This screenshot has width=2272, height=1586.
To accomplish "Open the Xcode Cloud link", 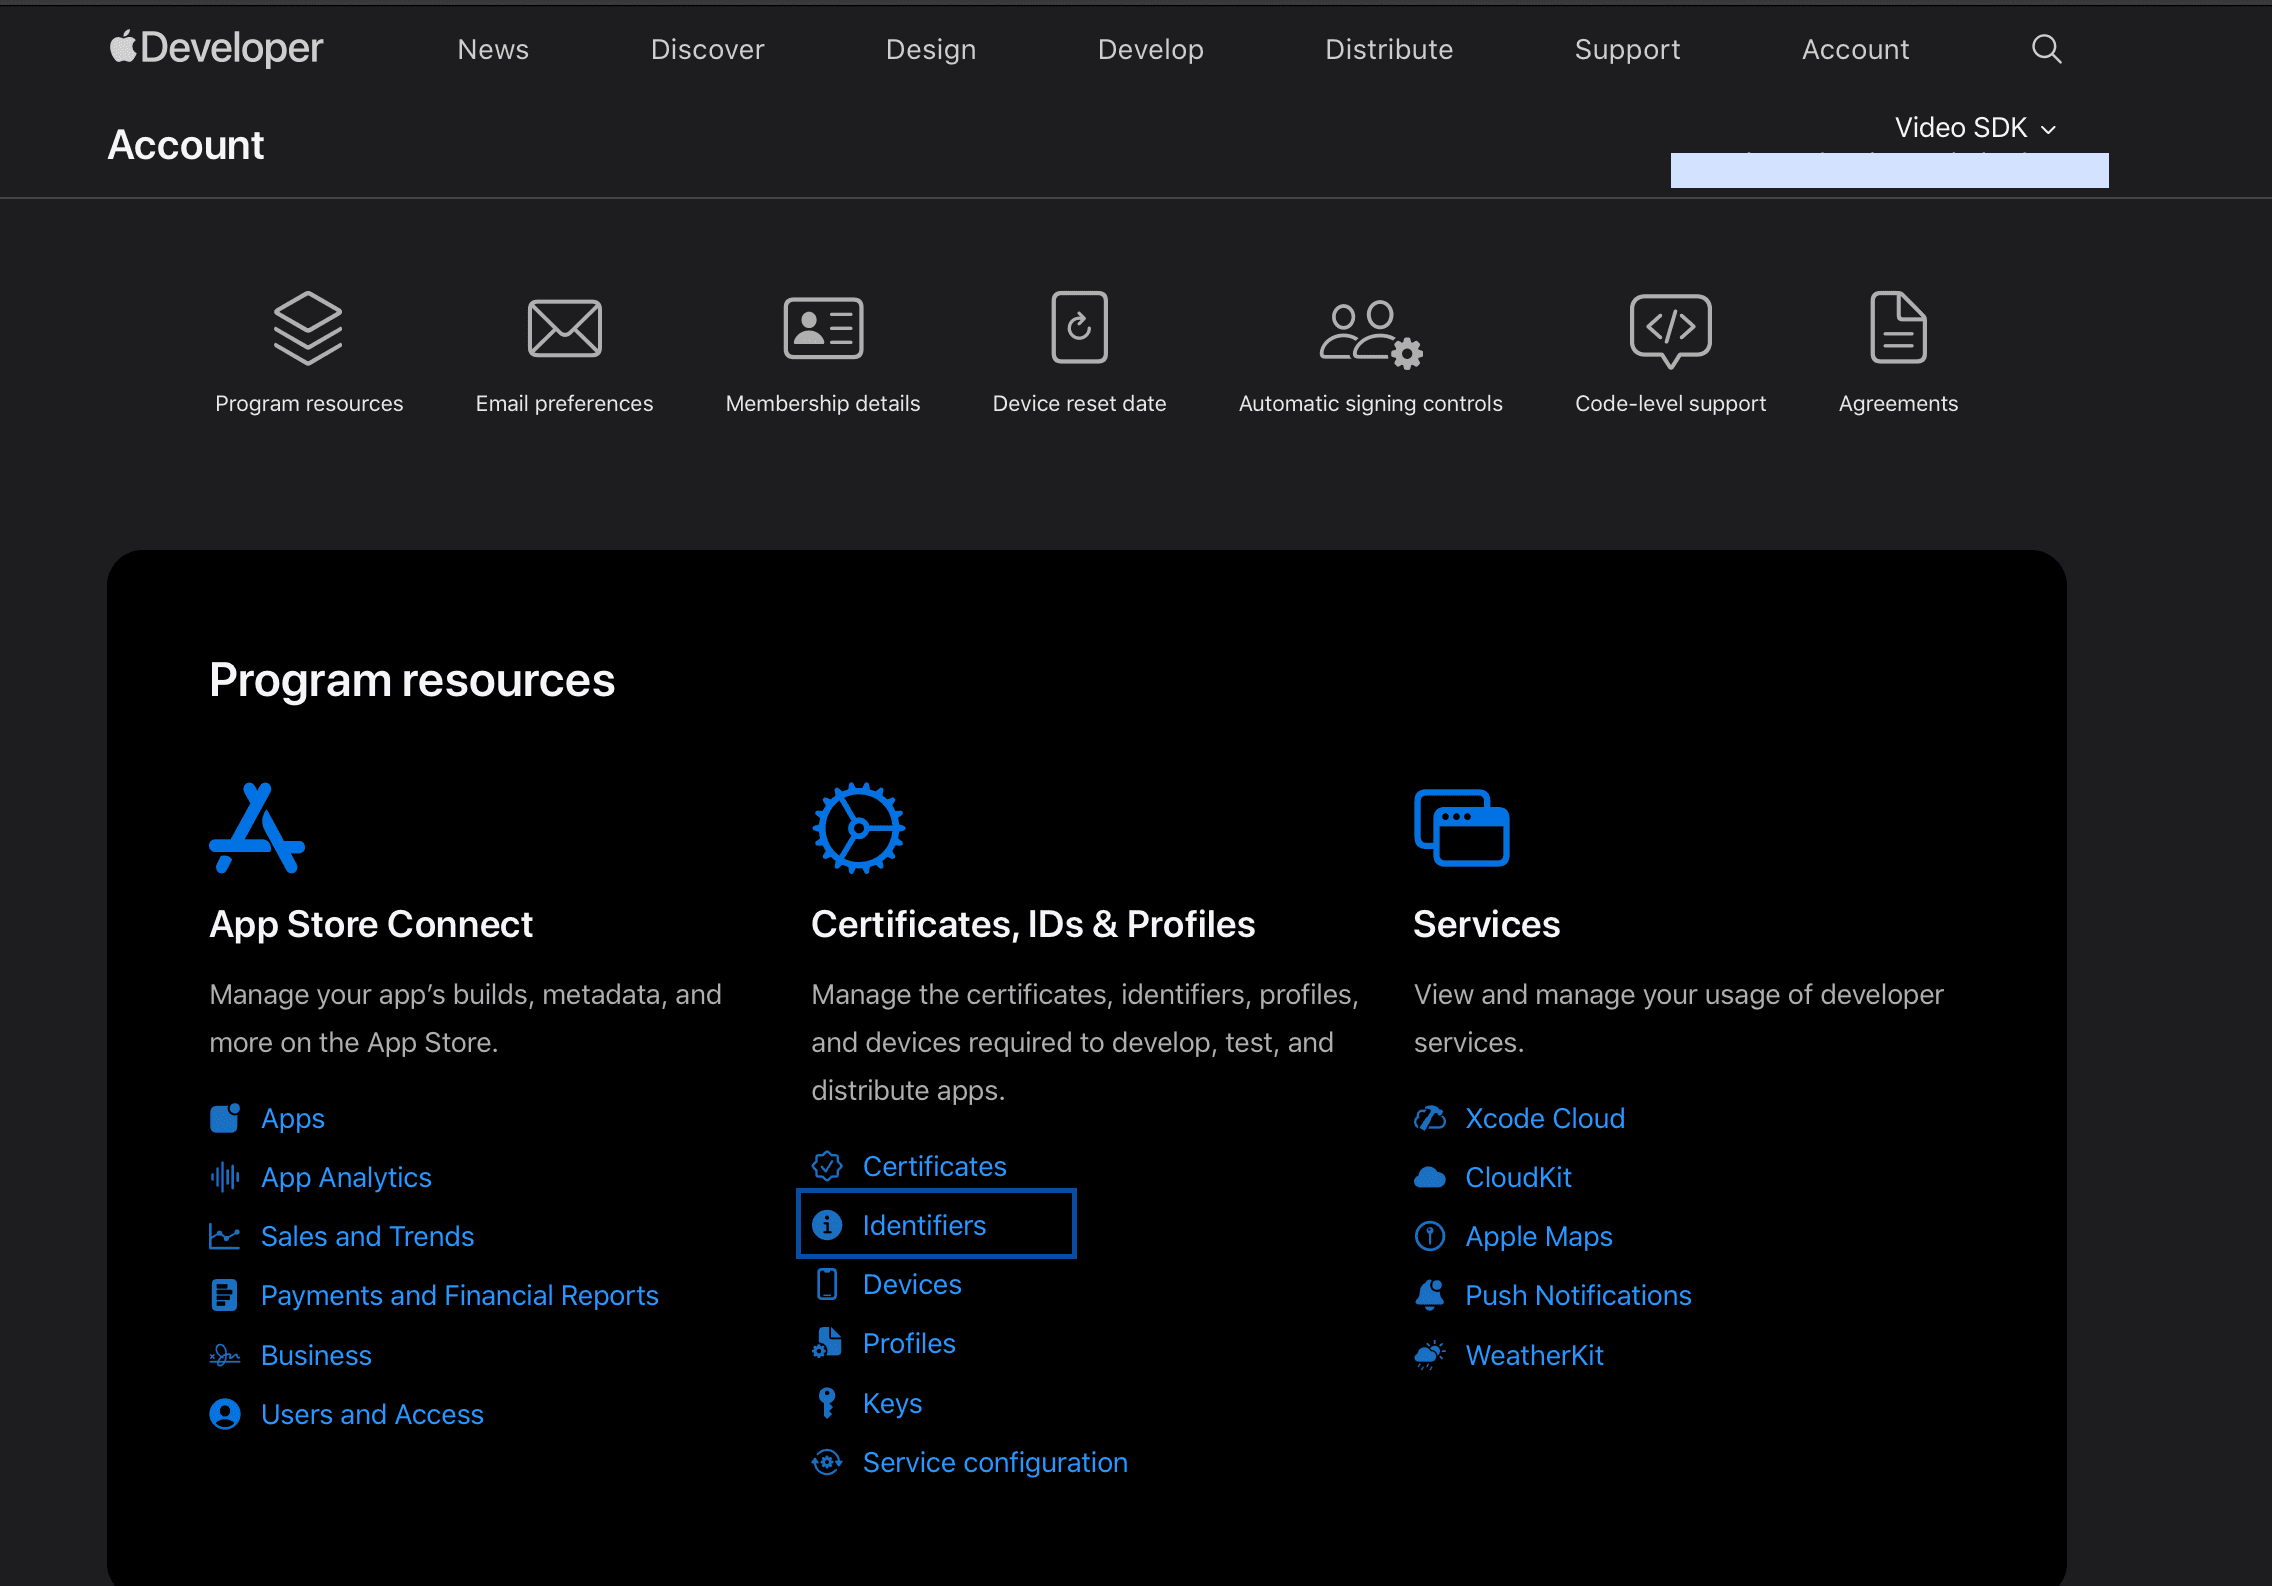I will 1545,1118.
